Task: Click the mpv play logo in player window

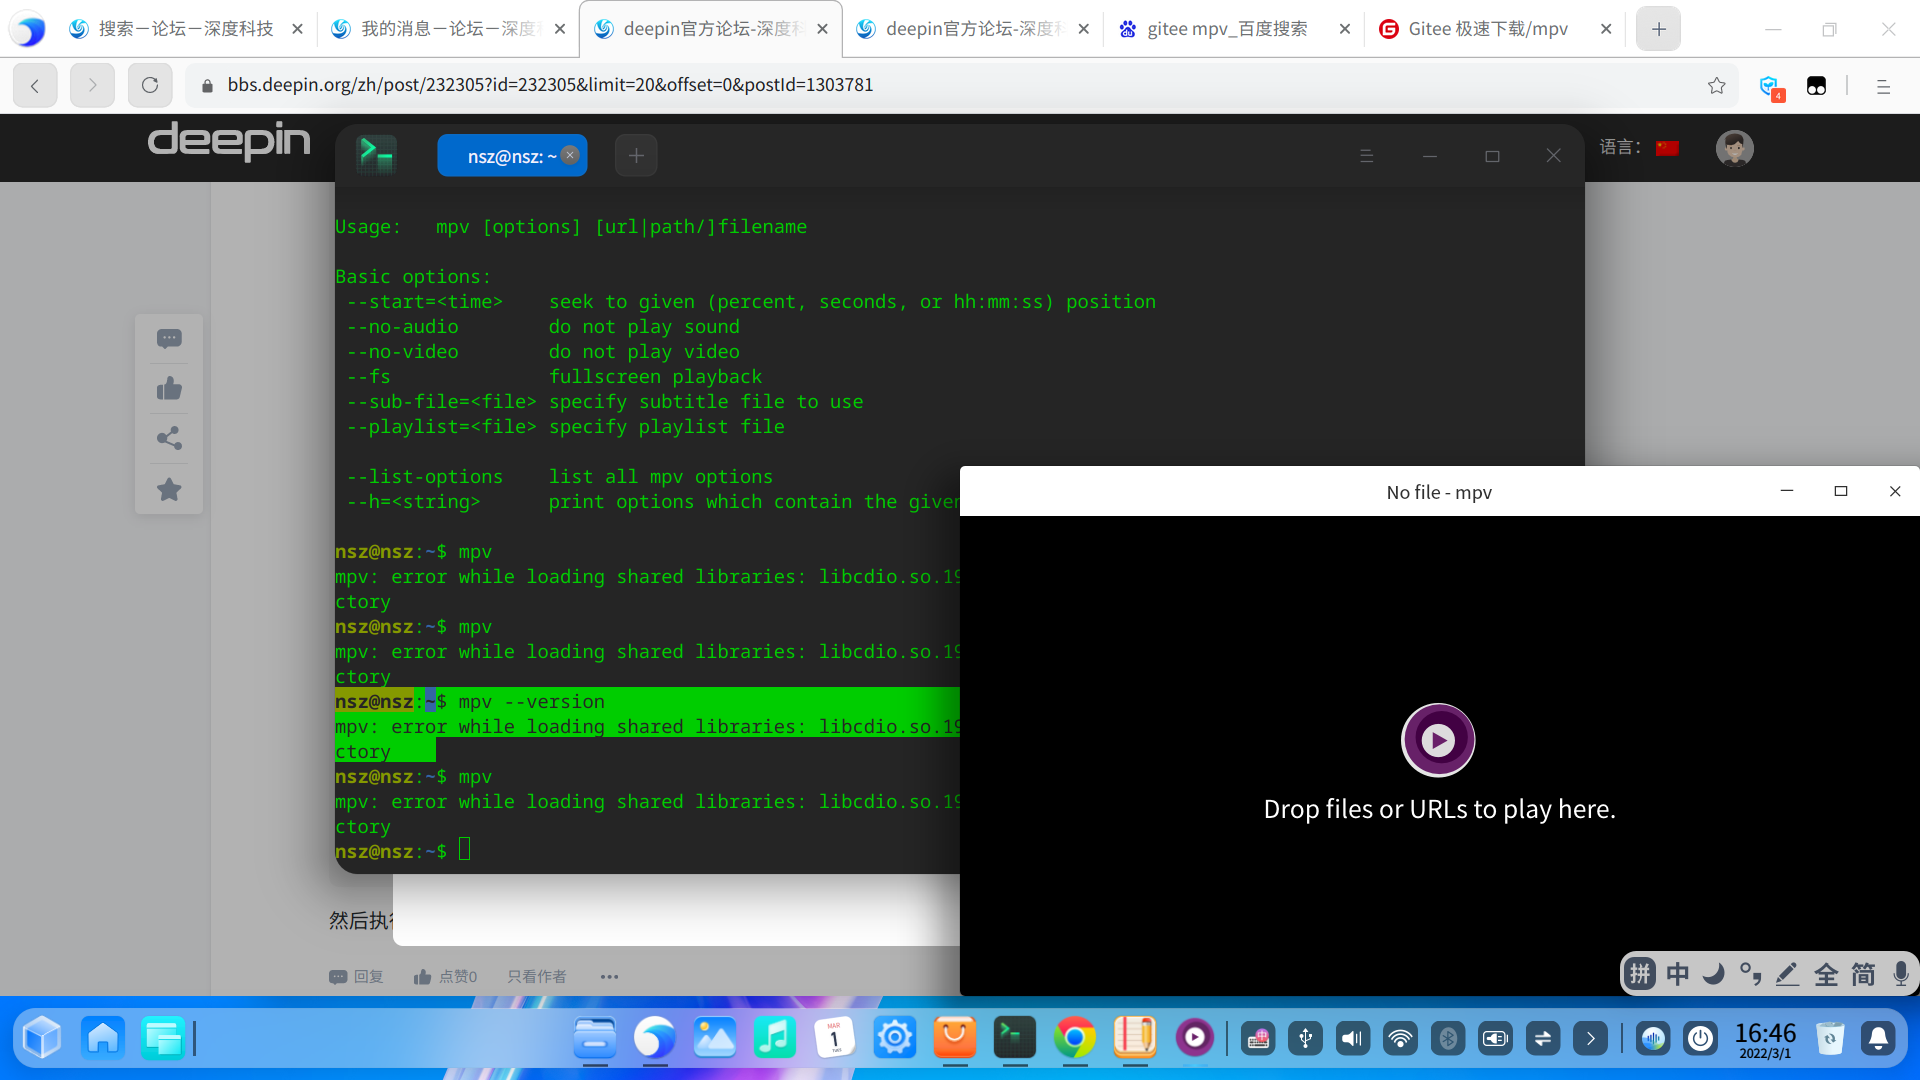Action: [x=1438, y=740]
